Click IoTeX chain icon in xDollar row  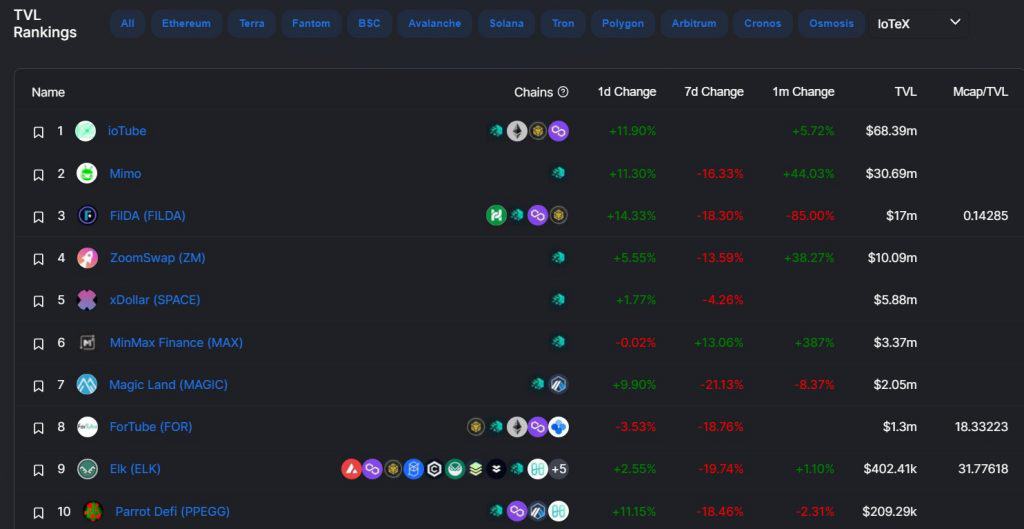click(558, 300)
